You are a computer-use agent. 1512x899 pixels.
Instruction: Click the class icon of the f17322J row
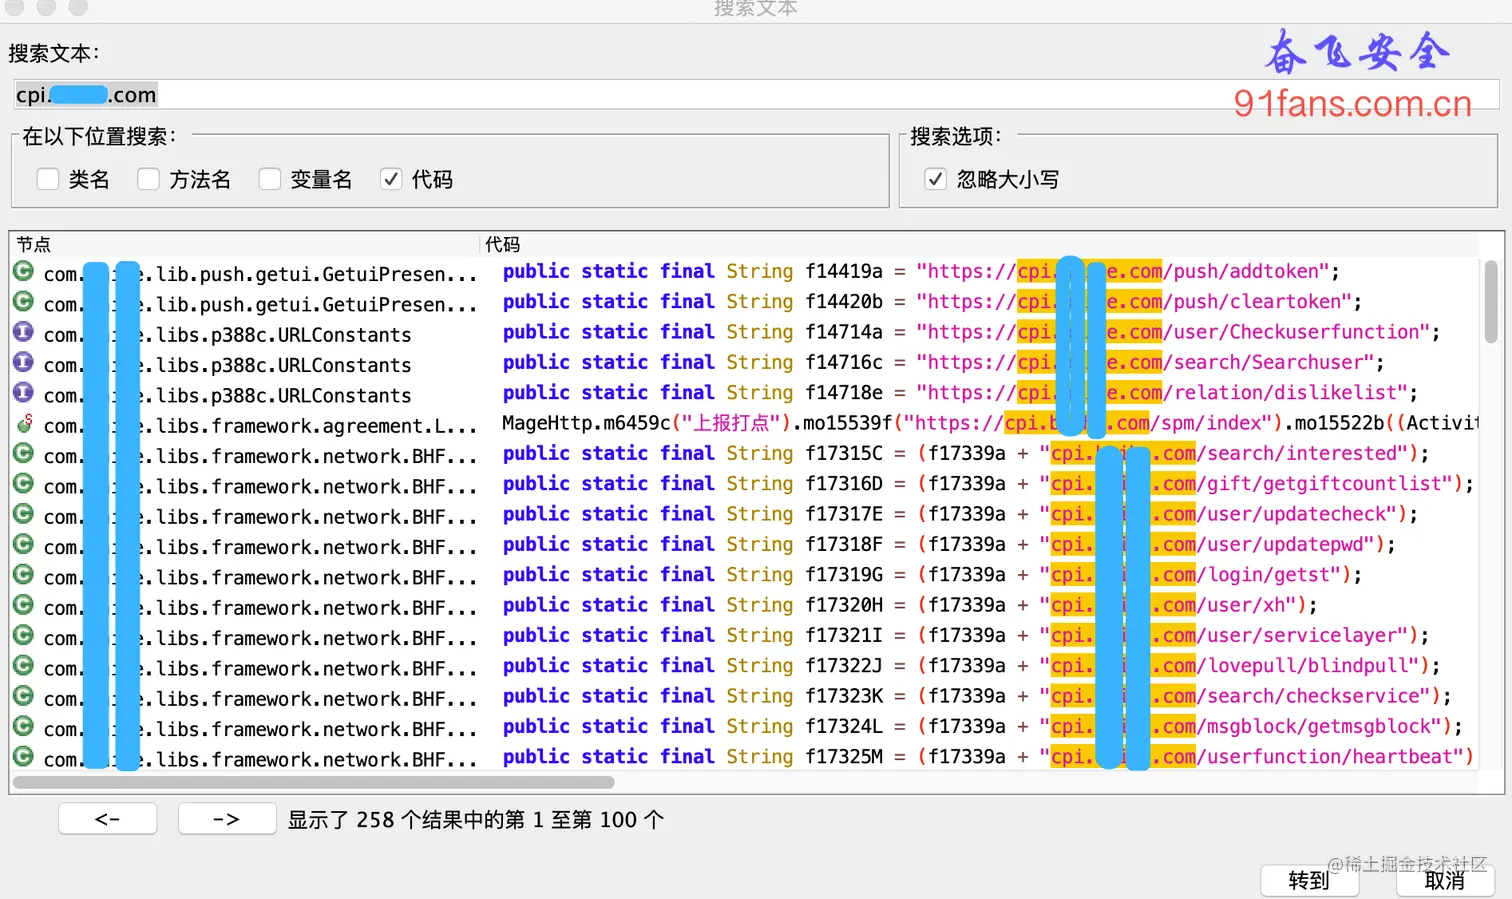(x=23, y=665)
